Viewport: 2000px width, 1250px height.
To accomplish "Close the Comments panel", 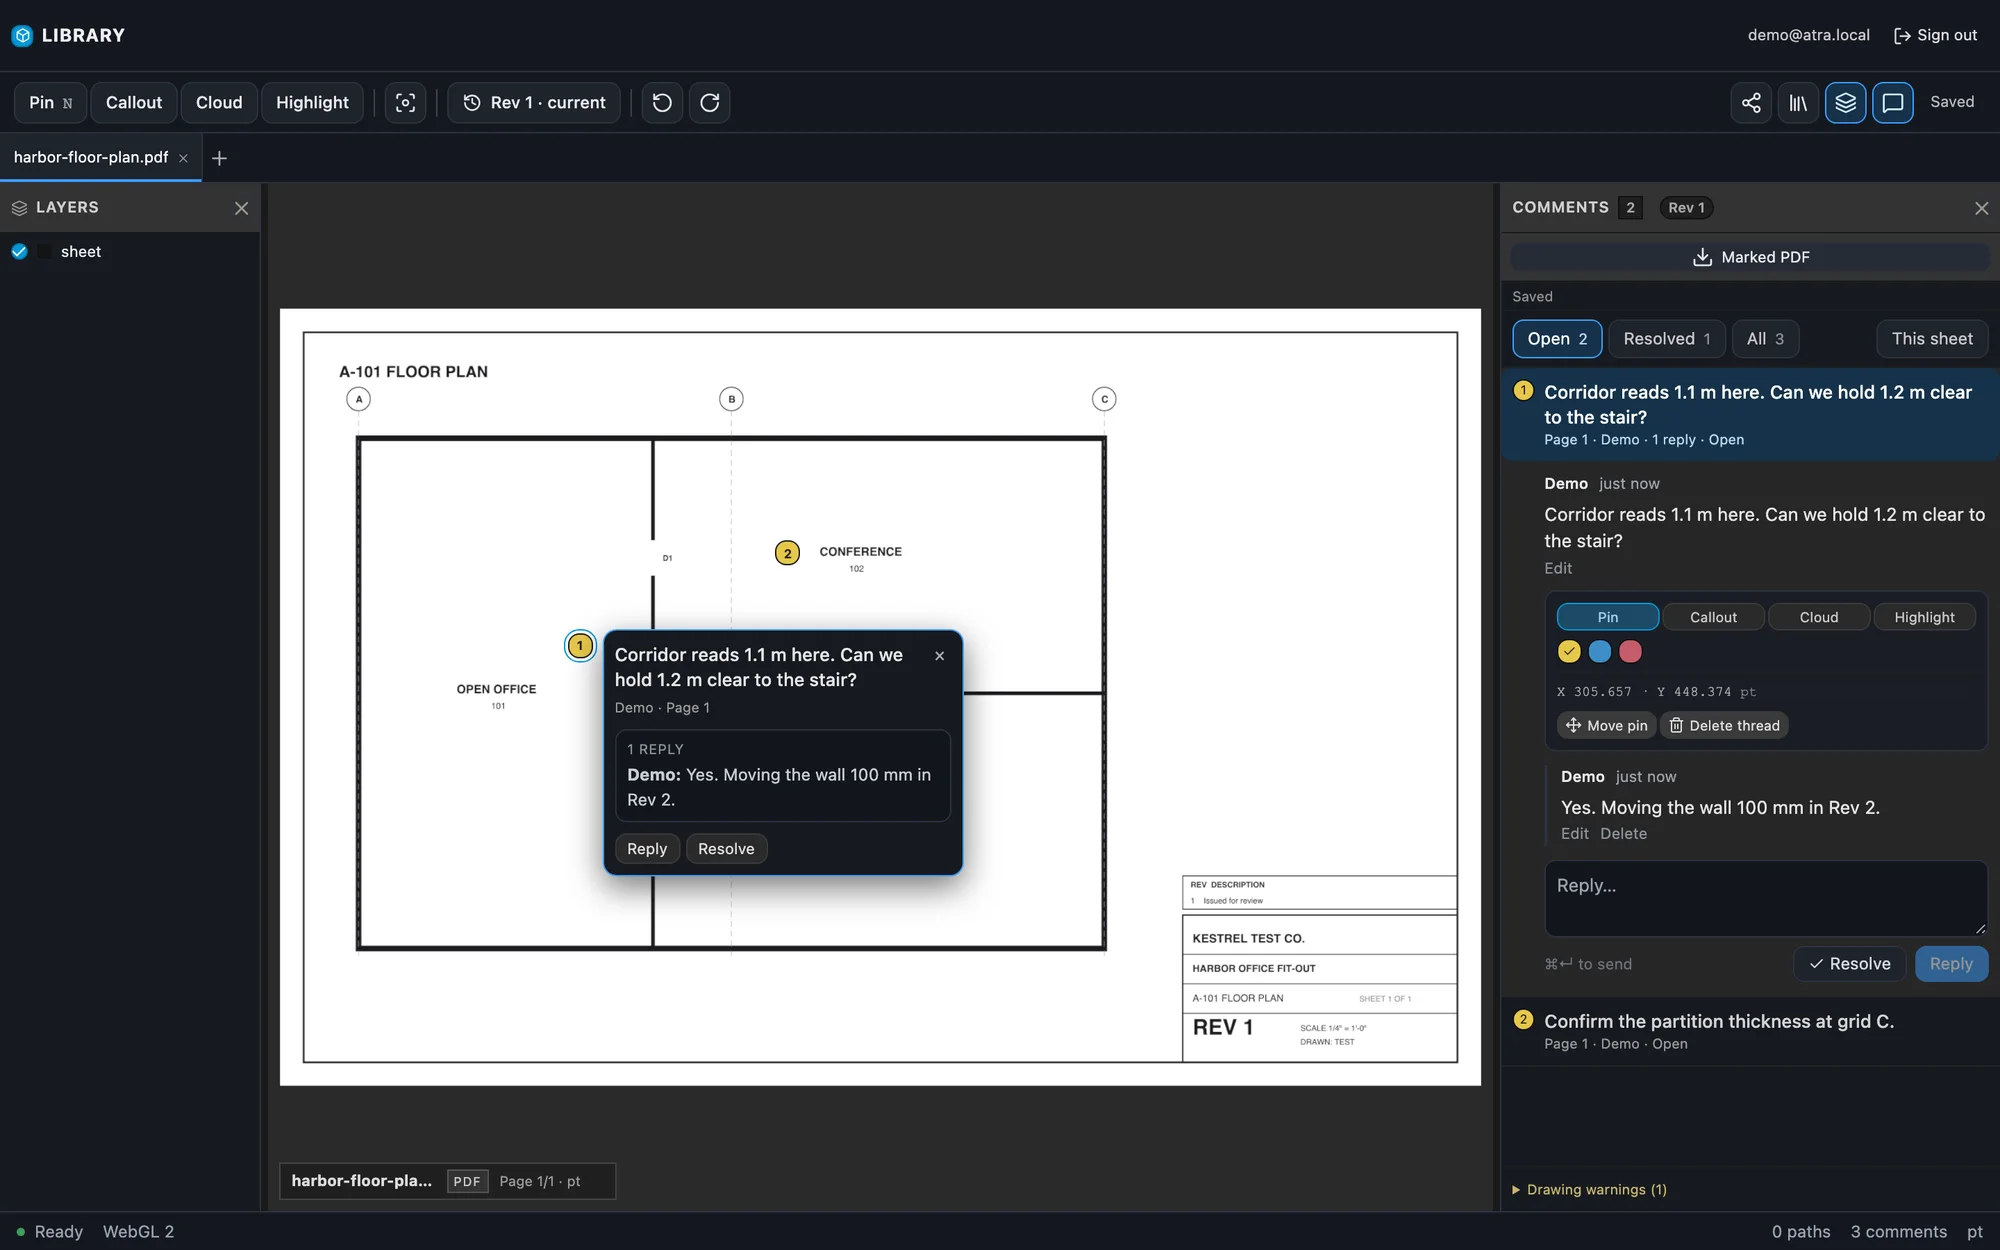I will [1981, 208].
